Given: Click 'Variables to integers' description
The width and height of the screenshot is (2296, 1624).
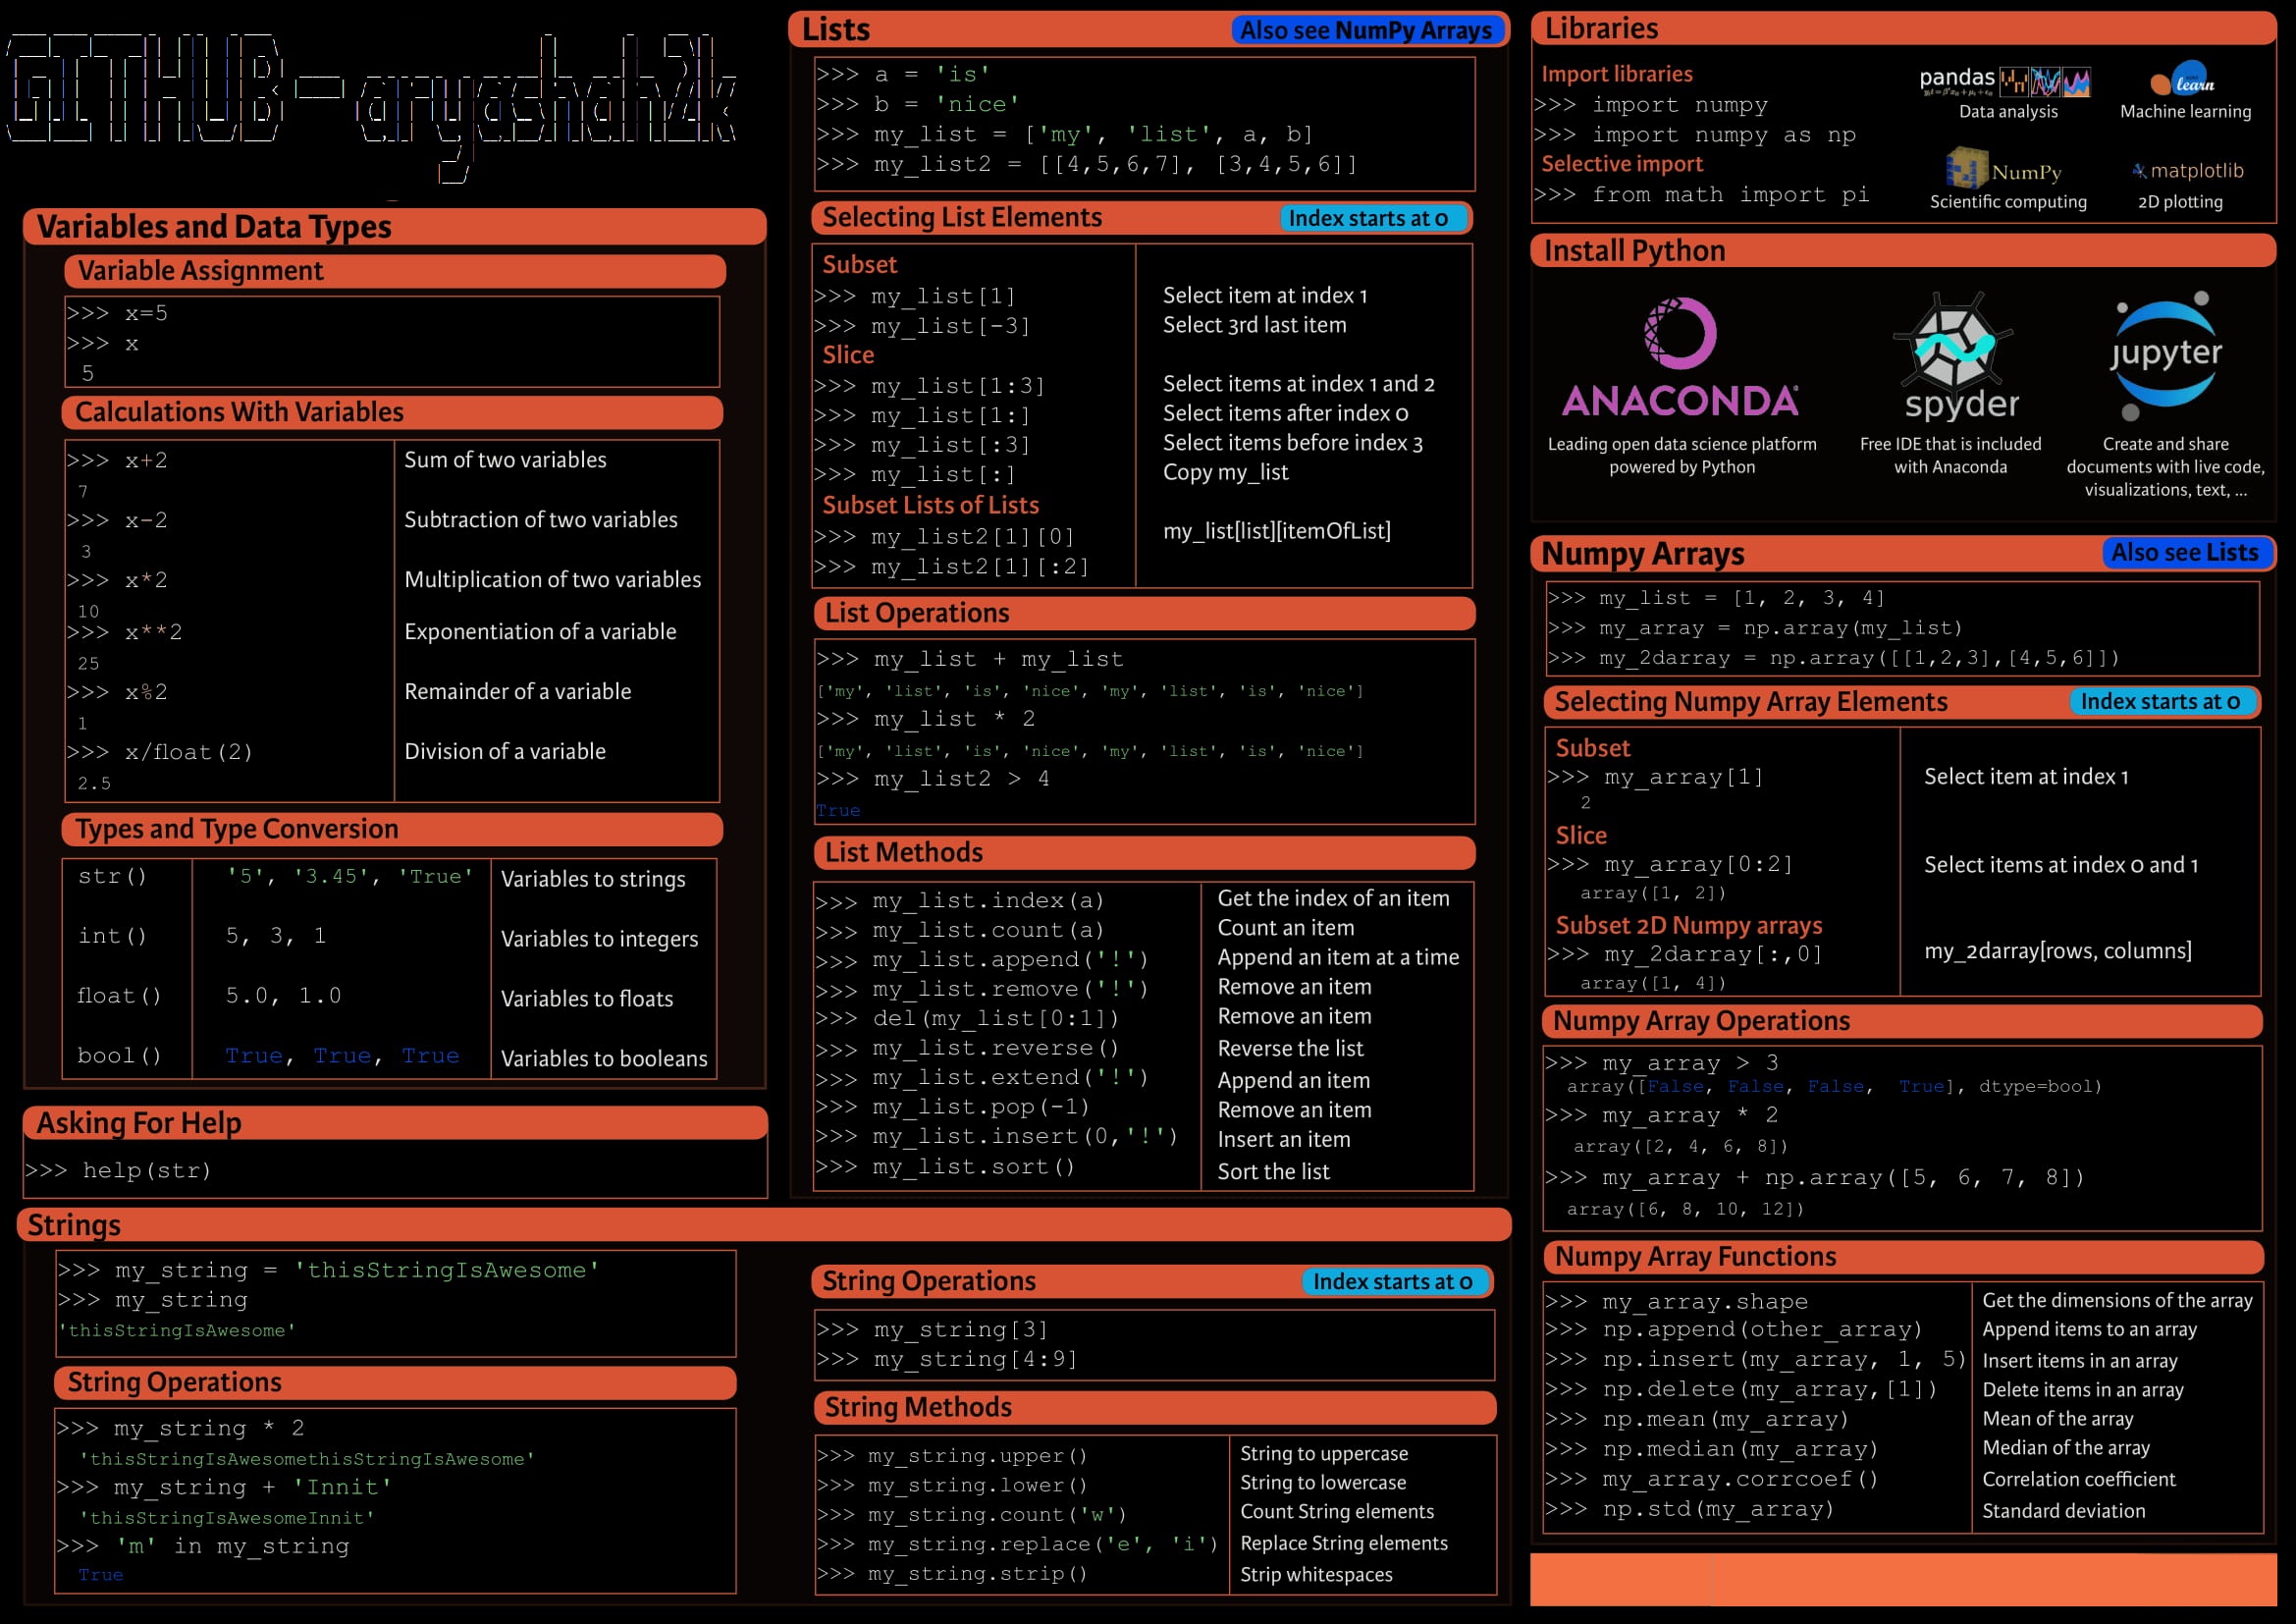Looking at the screenshot, I should [599, 939].
